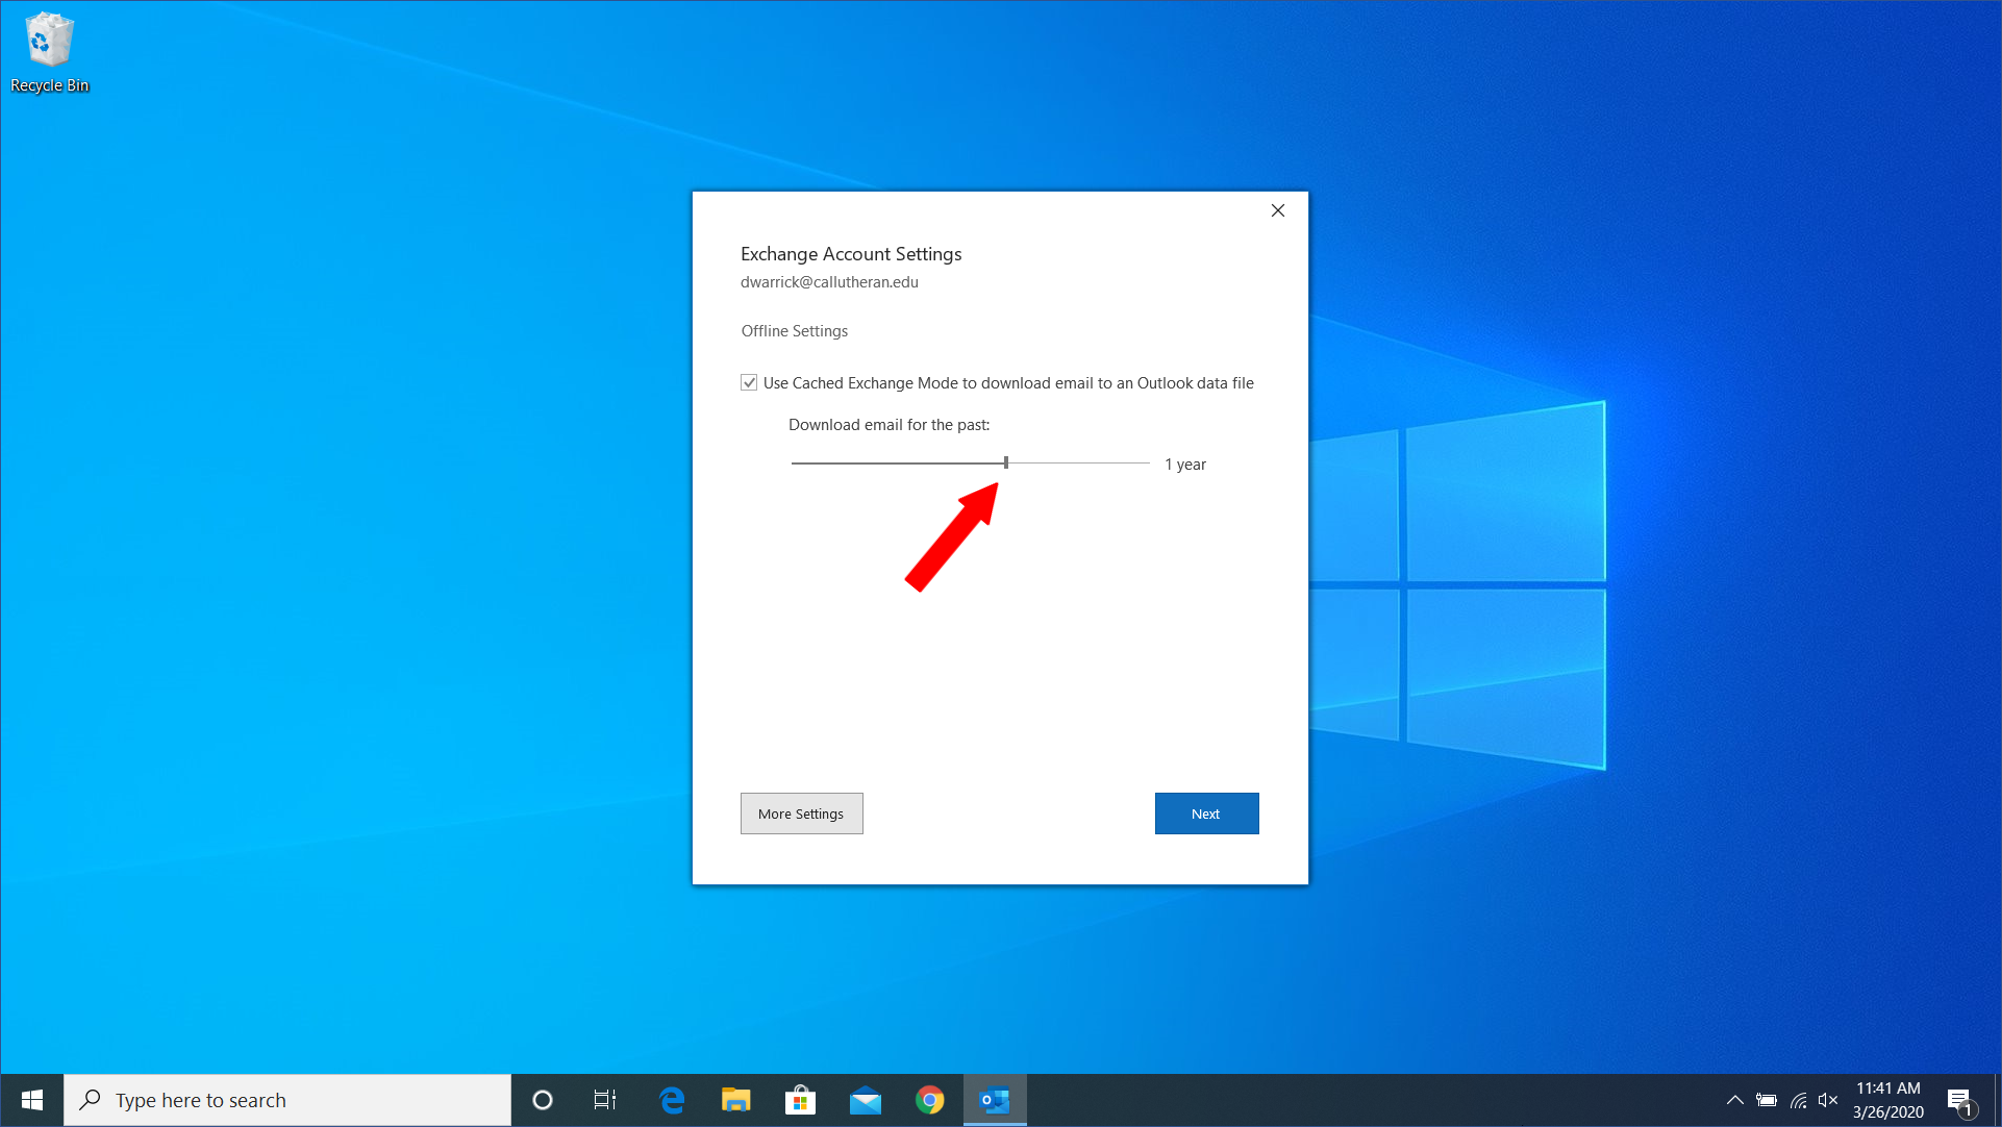Open Task View on the taskbar
Viewport: 2002px width, 1127px height.
[x=605, y=1100]
